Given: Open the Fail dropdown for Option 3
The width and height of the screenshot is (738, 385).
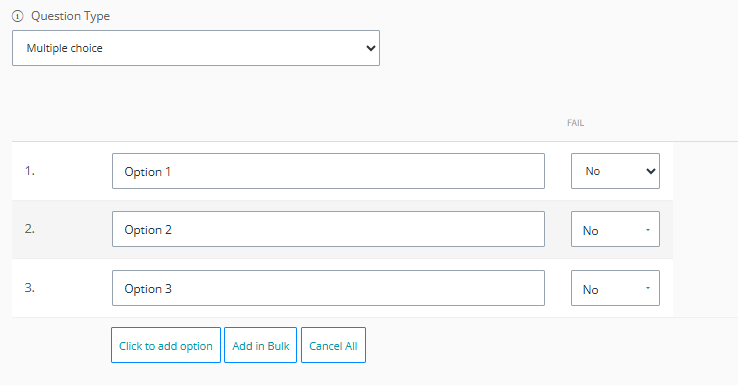Looking at the screenshot, I should [615, 288].
